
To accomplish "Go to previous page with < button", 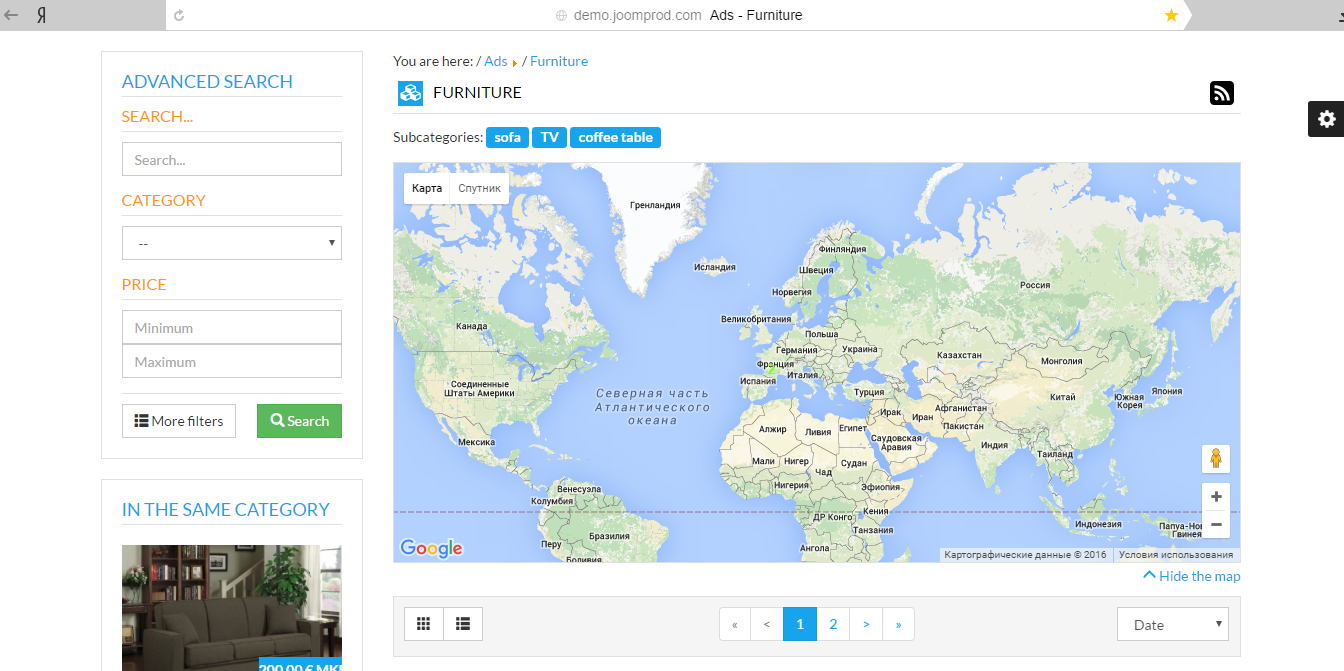I will pos(767,624).
